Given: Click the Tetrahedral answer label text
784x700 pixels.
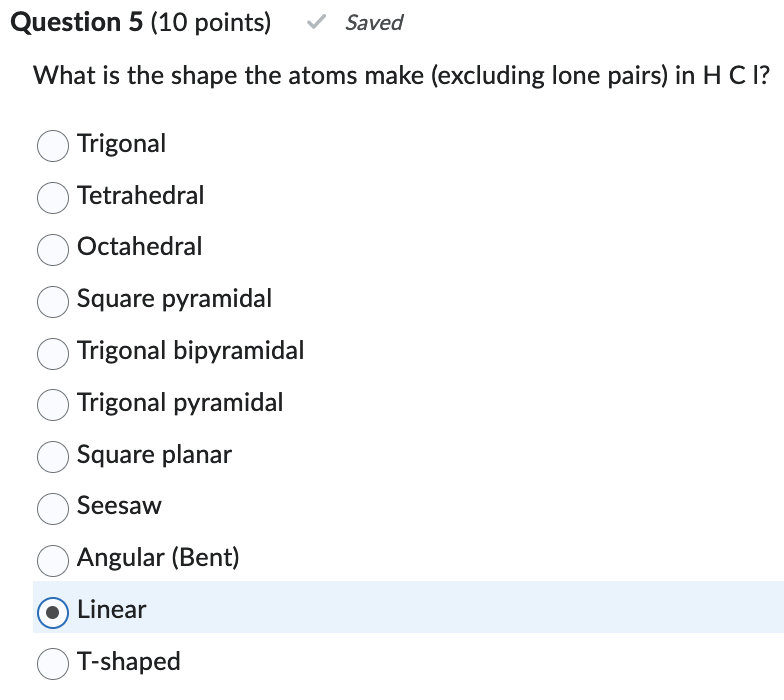Looking at the screenshot, I should point(140,195).
